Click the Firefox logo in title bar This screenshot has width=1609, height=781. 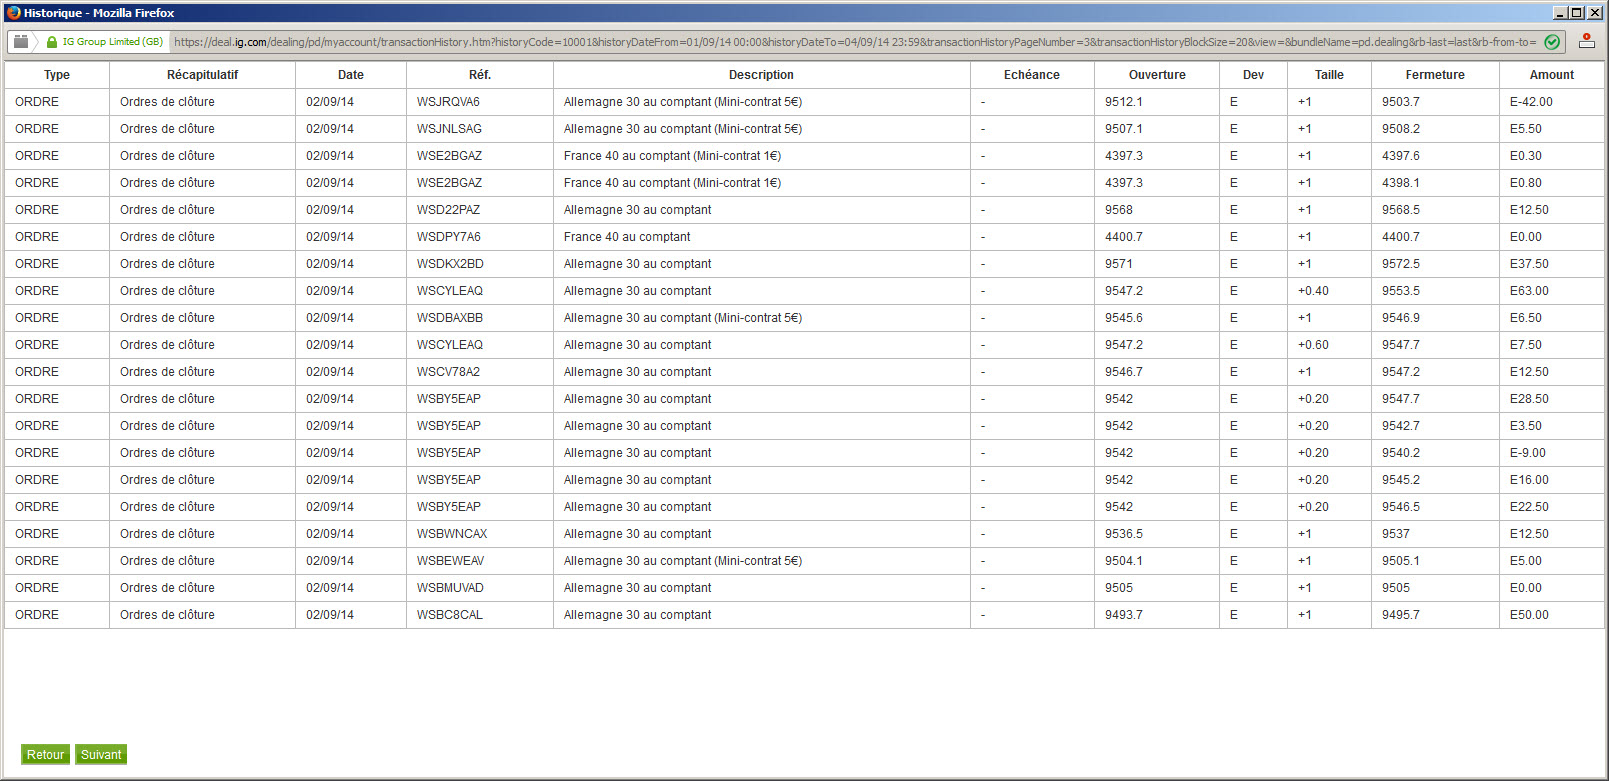pos(13,12)
